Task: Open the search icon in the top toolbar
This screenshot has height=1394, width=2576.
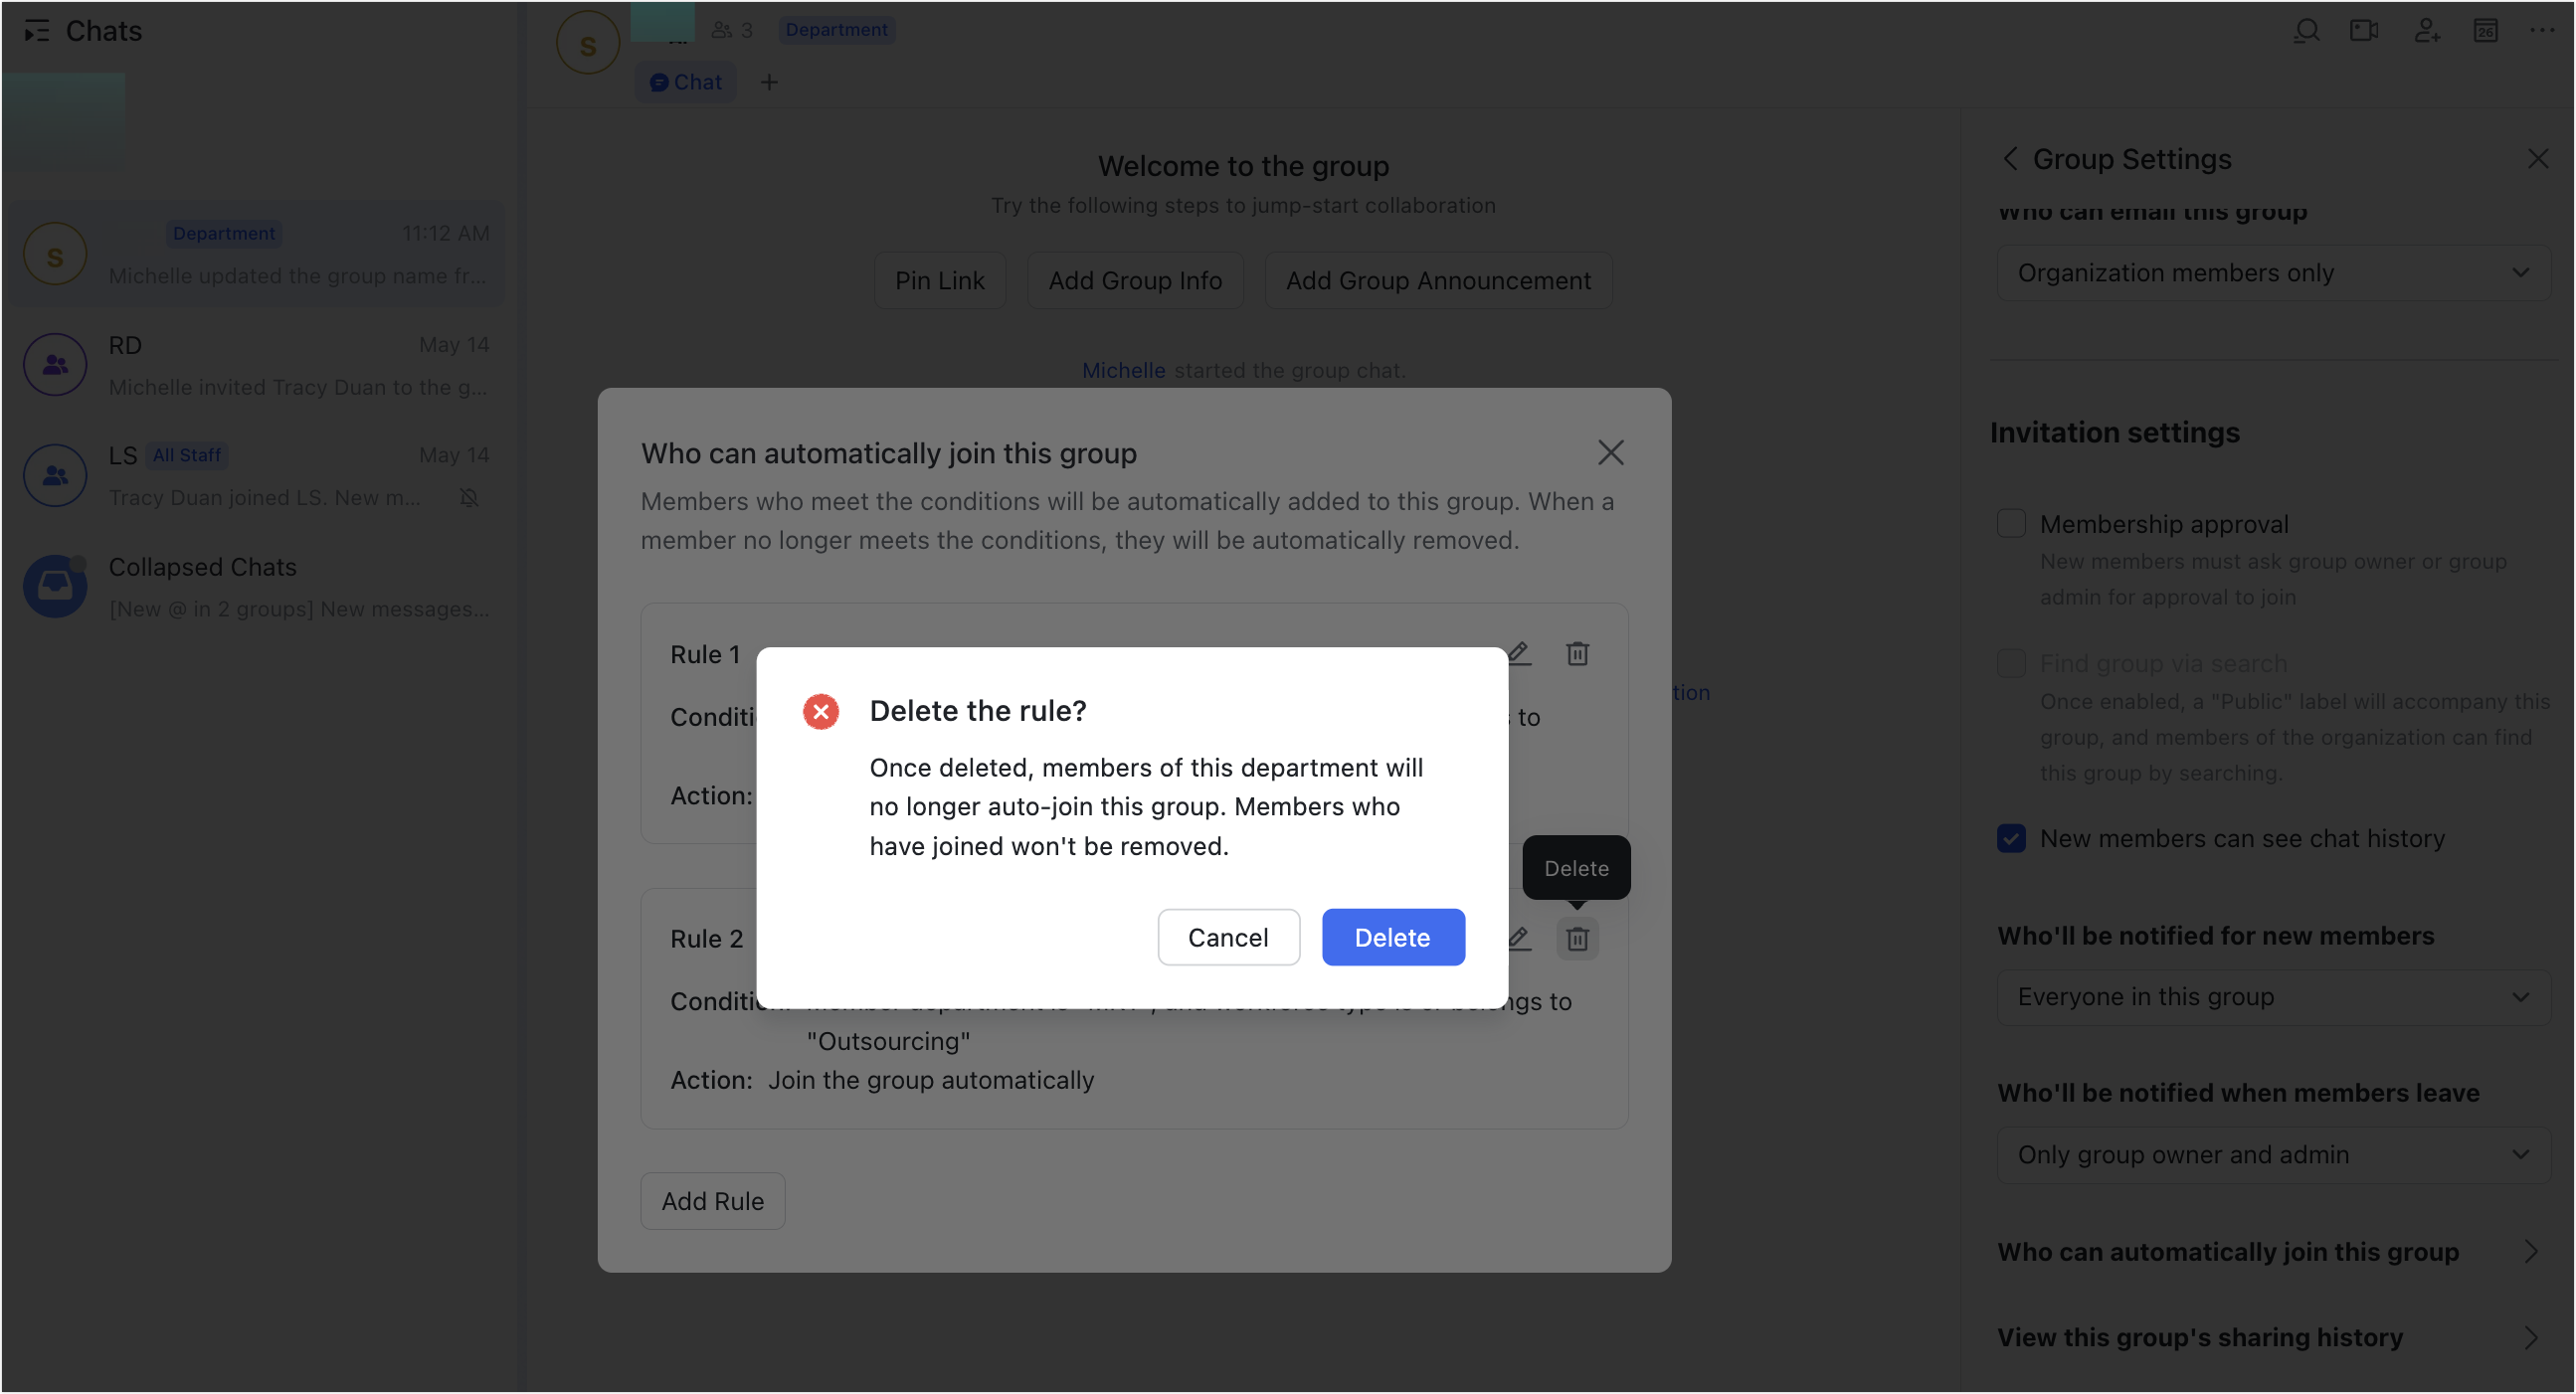Action: pos(2306,31)
